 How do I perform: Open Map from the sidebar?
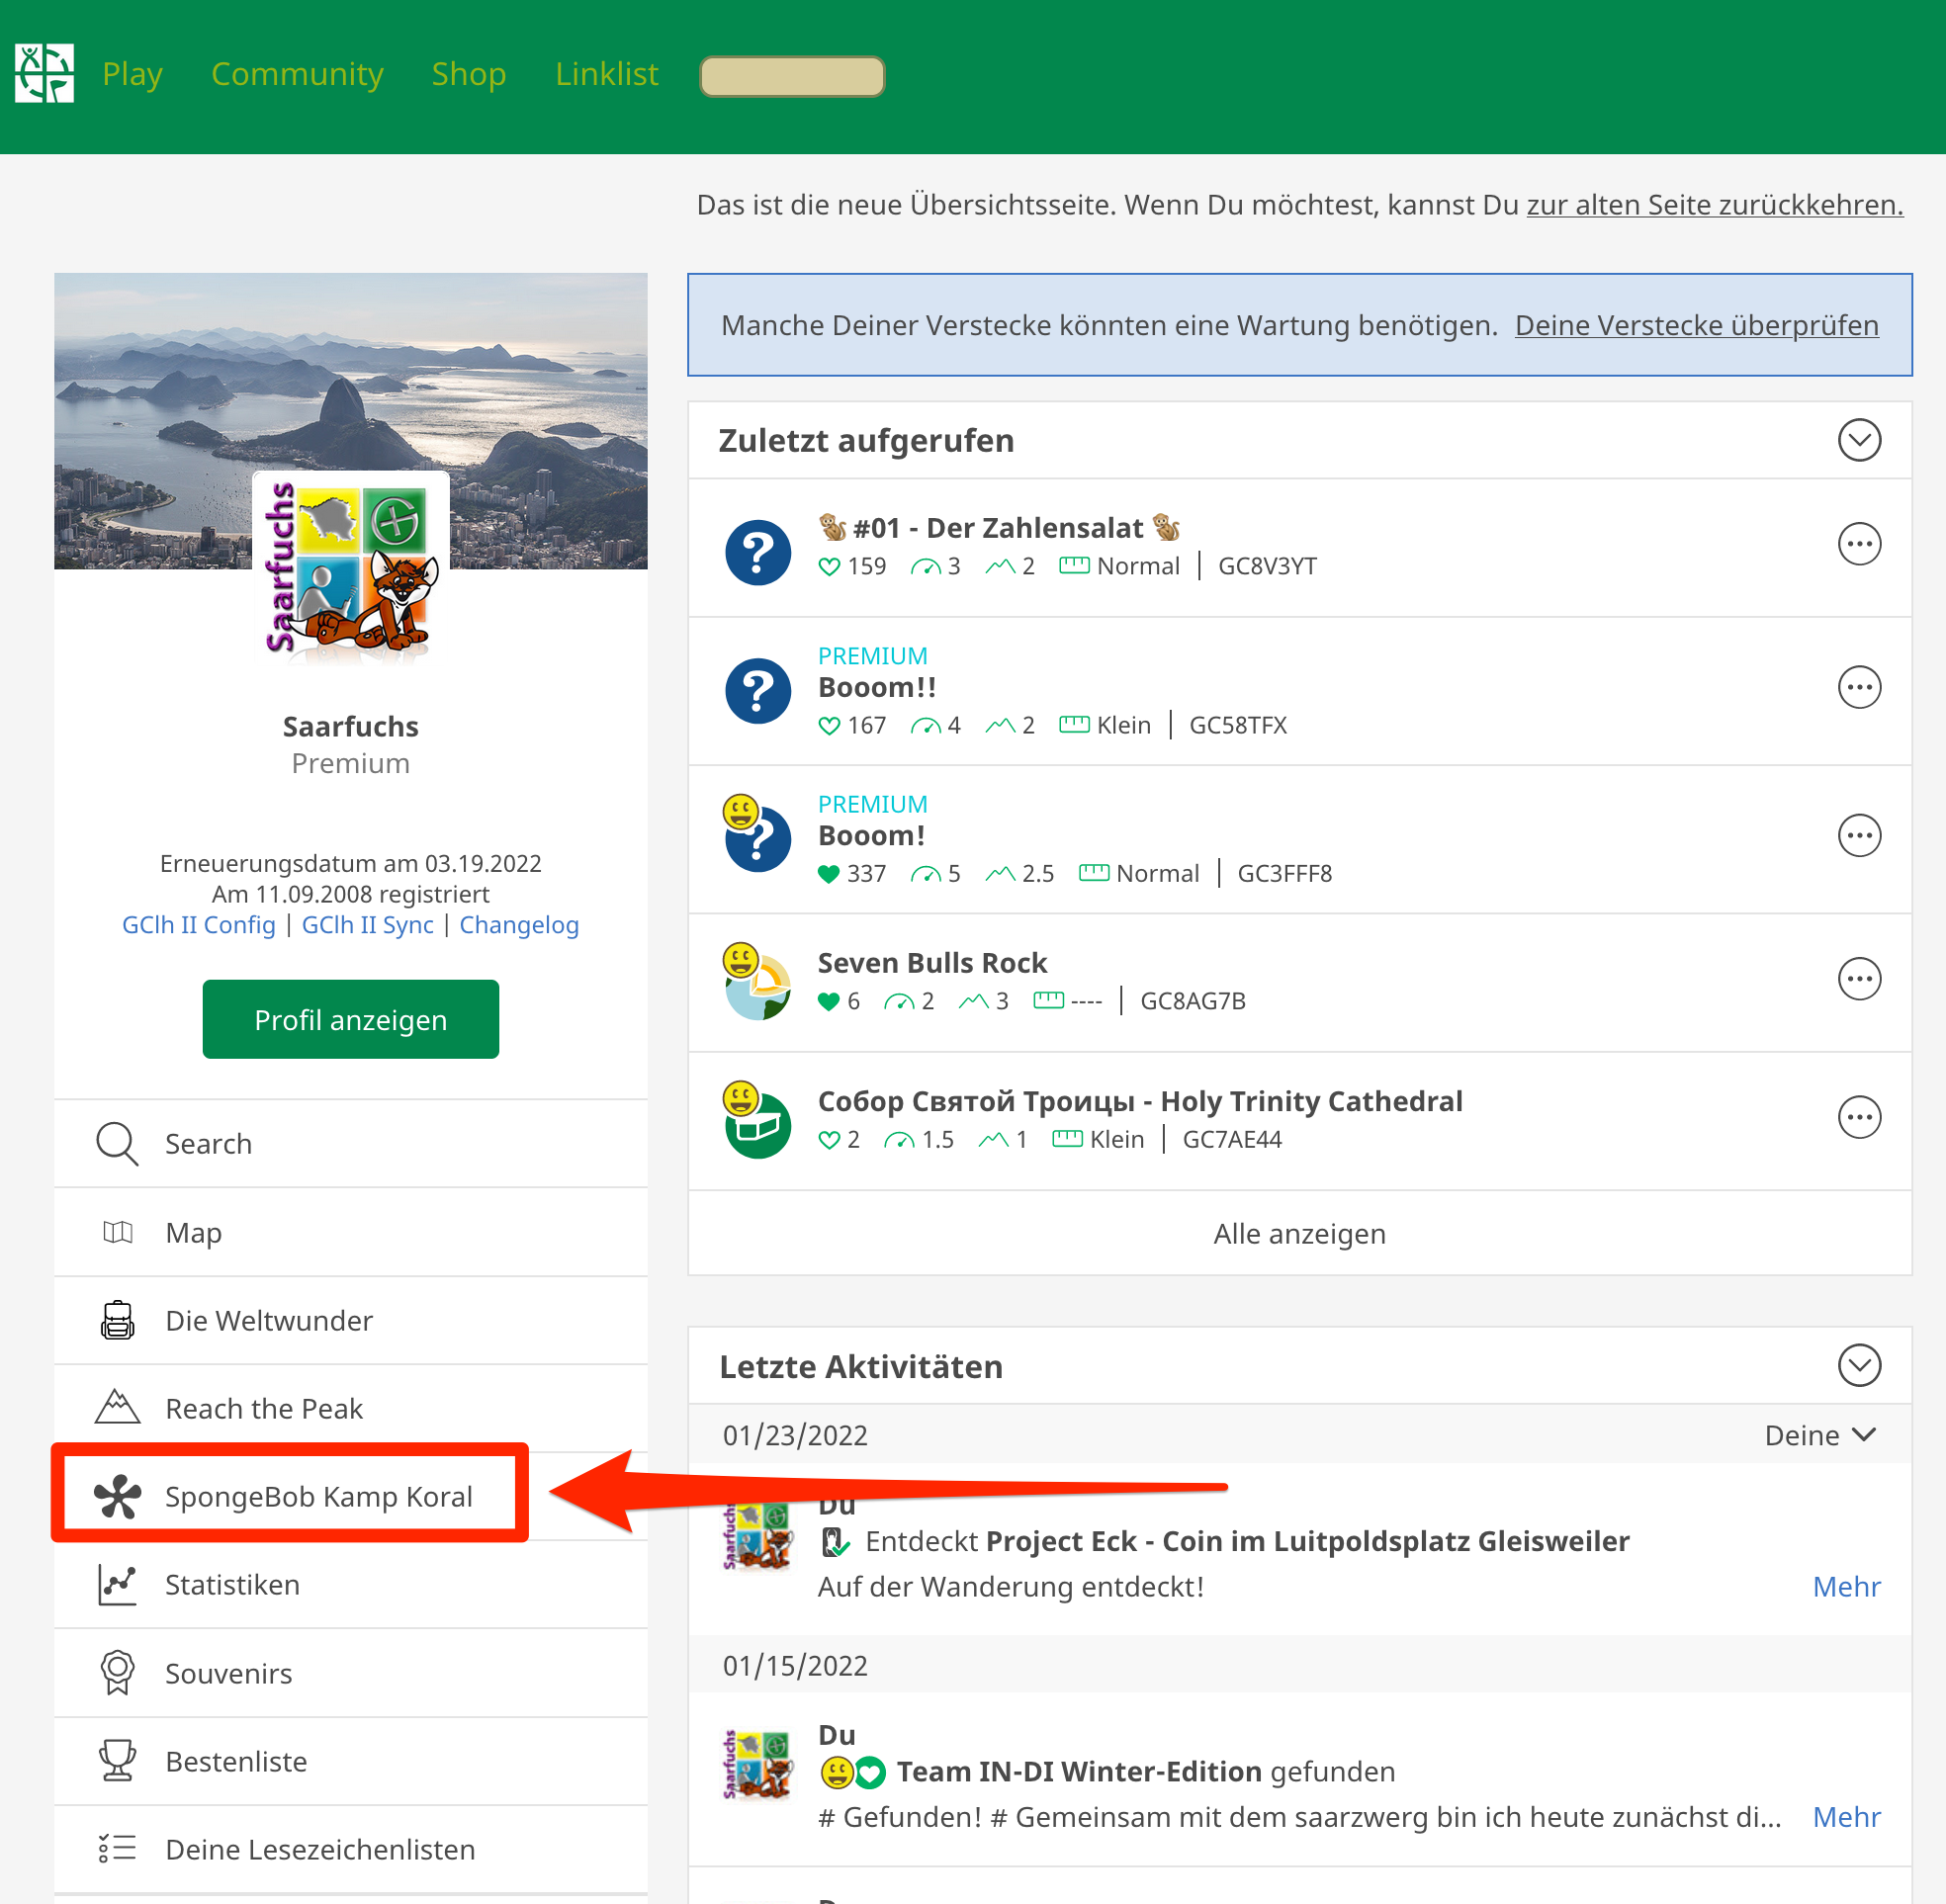click(350, 1232)
